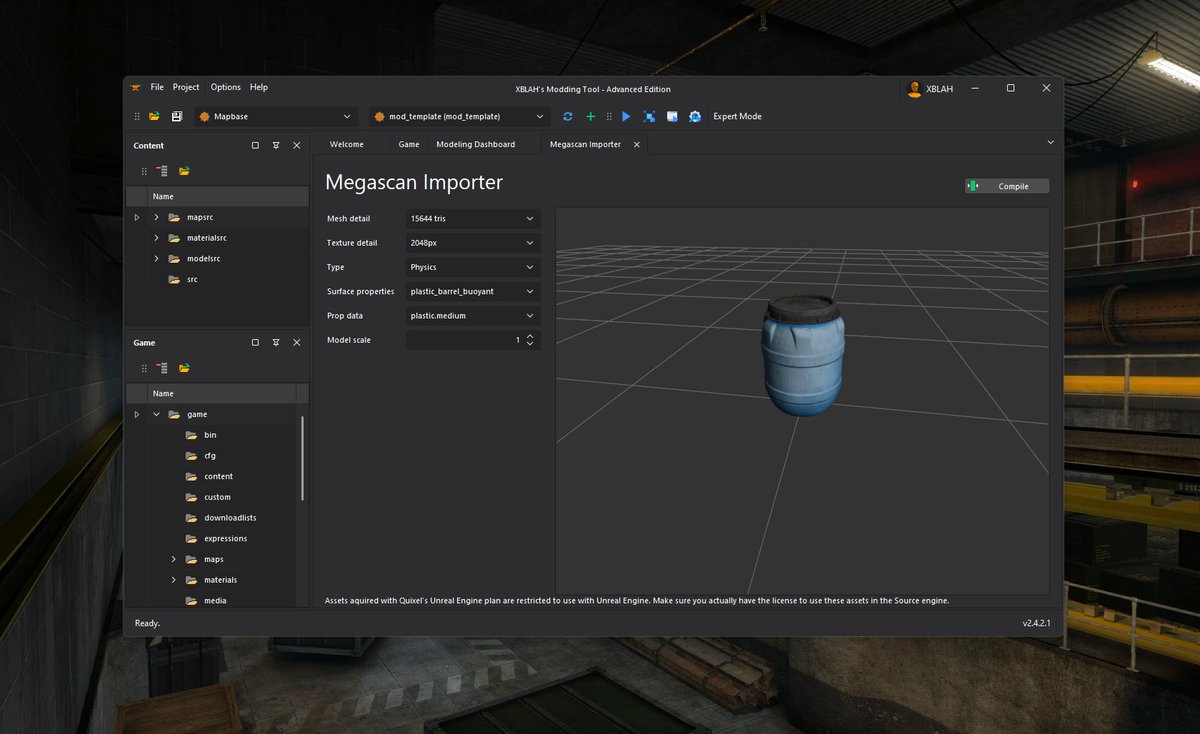The width and height of the screenshot is (1200, 734).
Task: Click the XBLAH user avatar icon
Action: click(x=914, y=89)
